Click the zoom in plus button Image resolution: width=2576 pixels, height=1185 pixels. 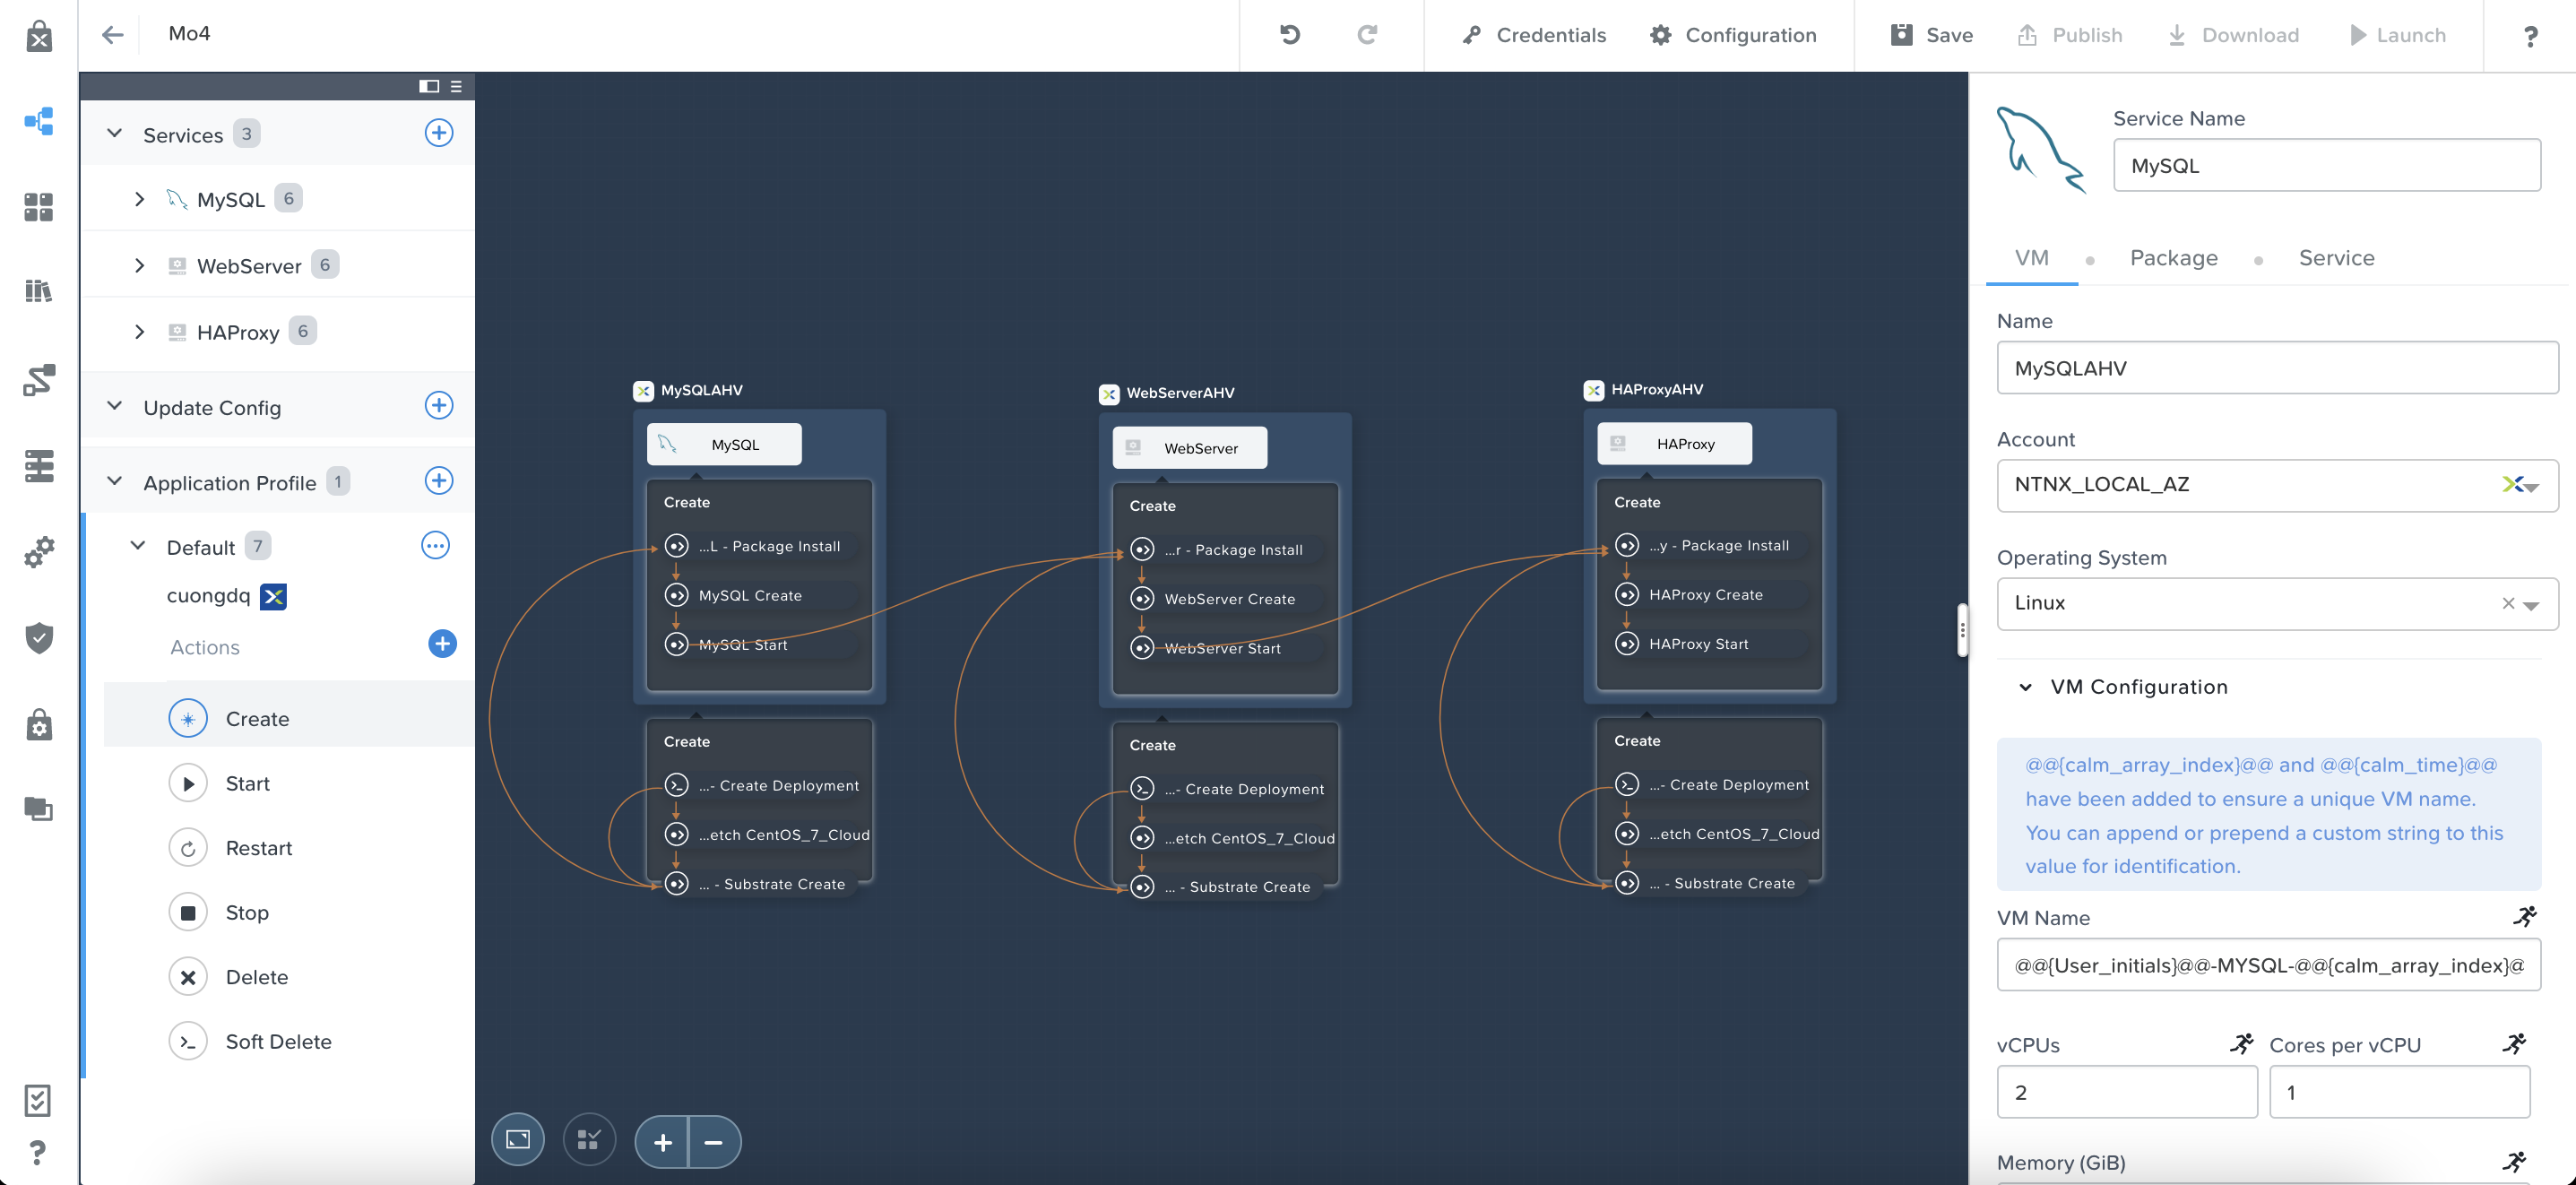click(662, 1142)
